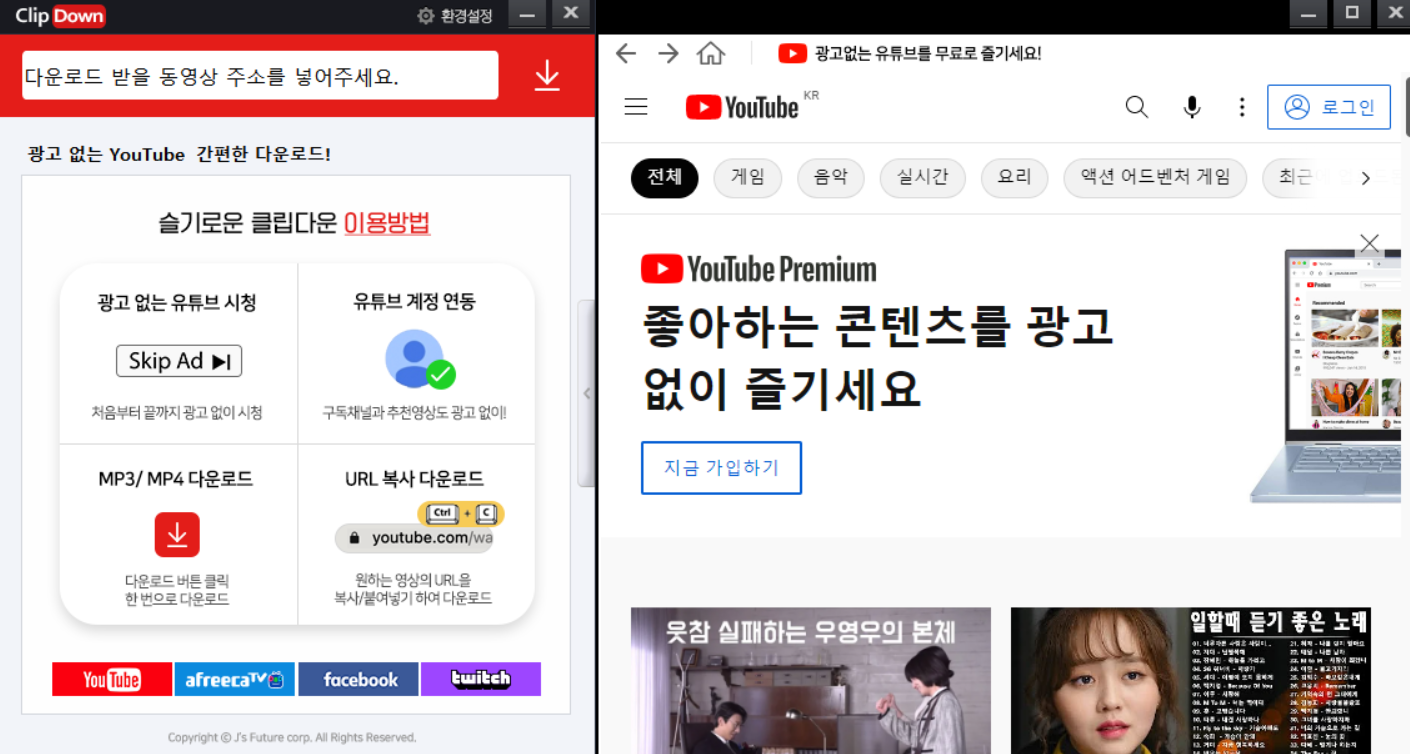Click the Skip Ad illustration
This screenshot has width=1410, height=754.
pos(179,361)
